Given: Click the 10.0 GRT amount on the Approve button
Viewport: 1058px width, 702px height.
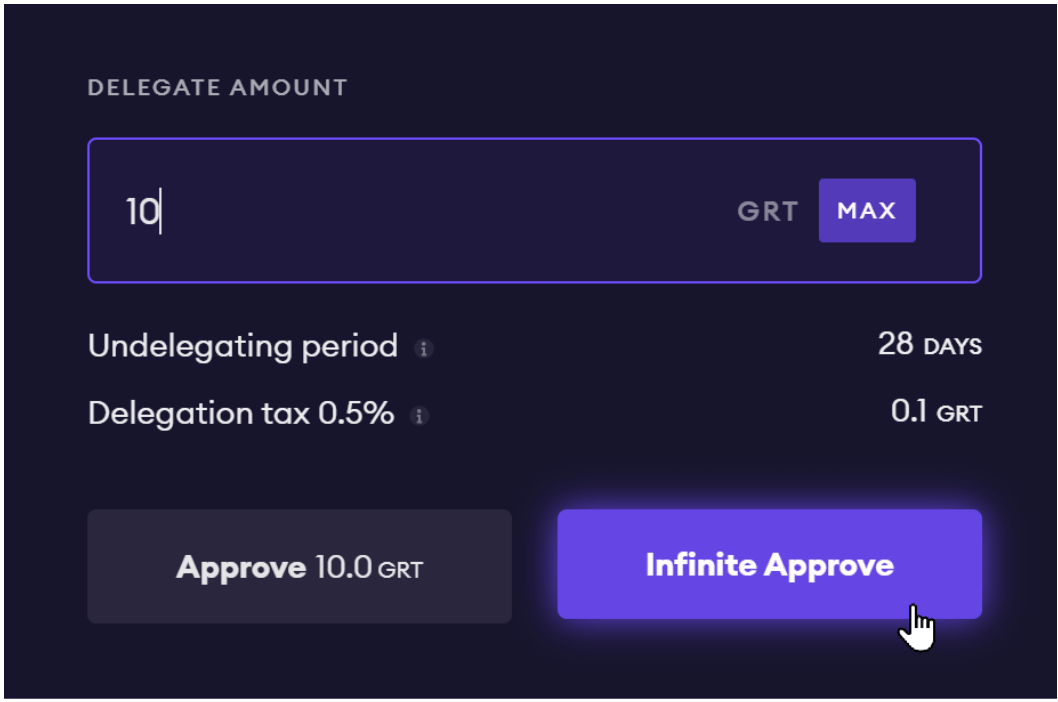Looking at the screenshot, I should (369, 569).
